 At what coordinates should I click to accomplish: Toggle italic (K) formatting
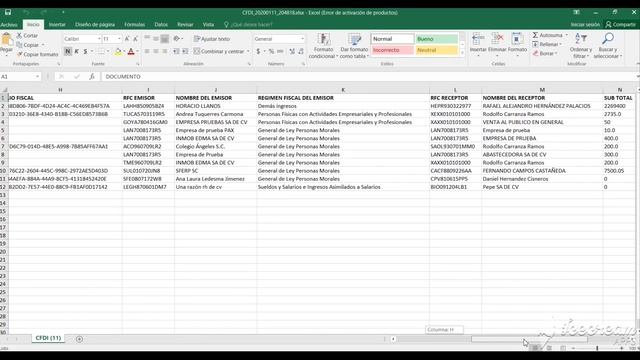76,51
